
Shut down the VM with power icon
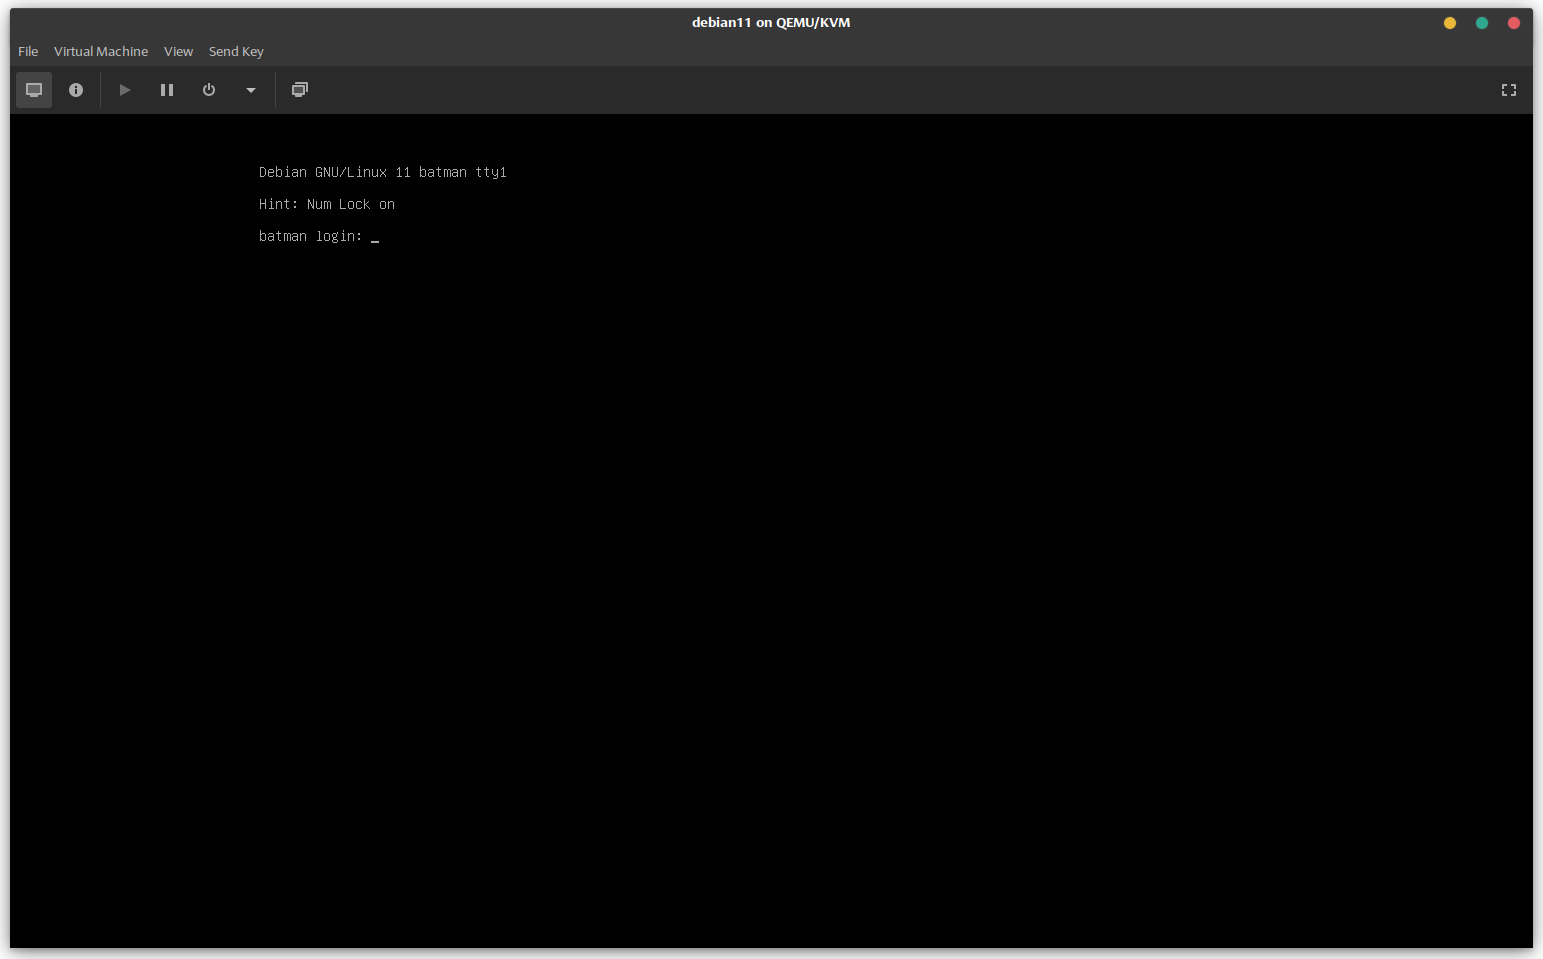tap(209, 90)
